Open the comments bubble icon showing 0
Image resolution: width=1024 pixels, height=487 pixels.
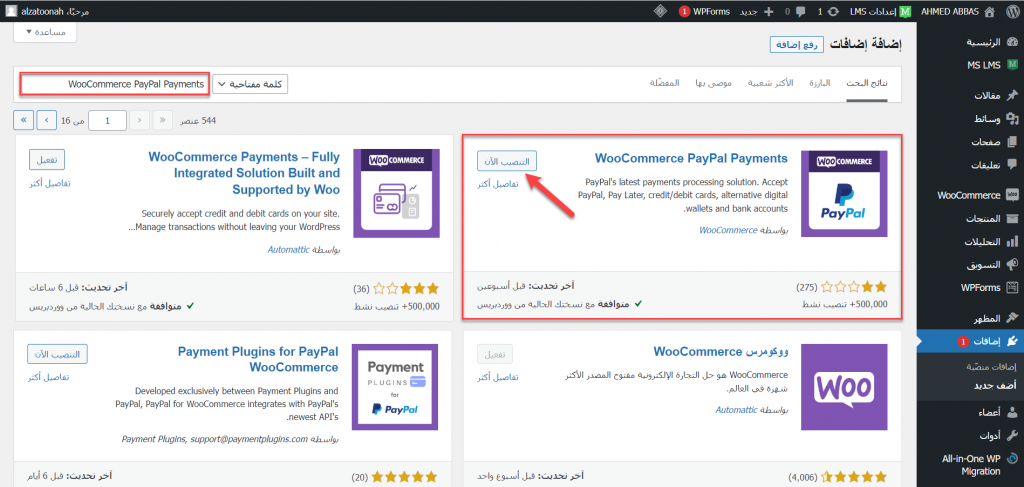pyautogui.click(x=801, y=11)
